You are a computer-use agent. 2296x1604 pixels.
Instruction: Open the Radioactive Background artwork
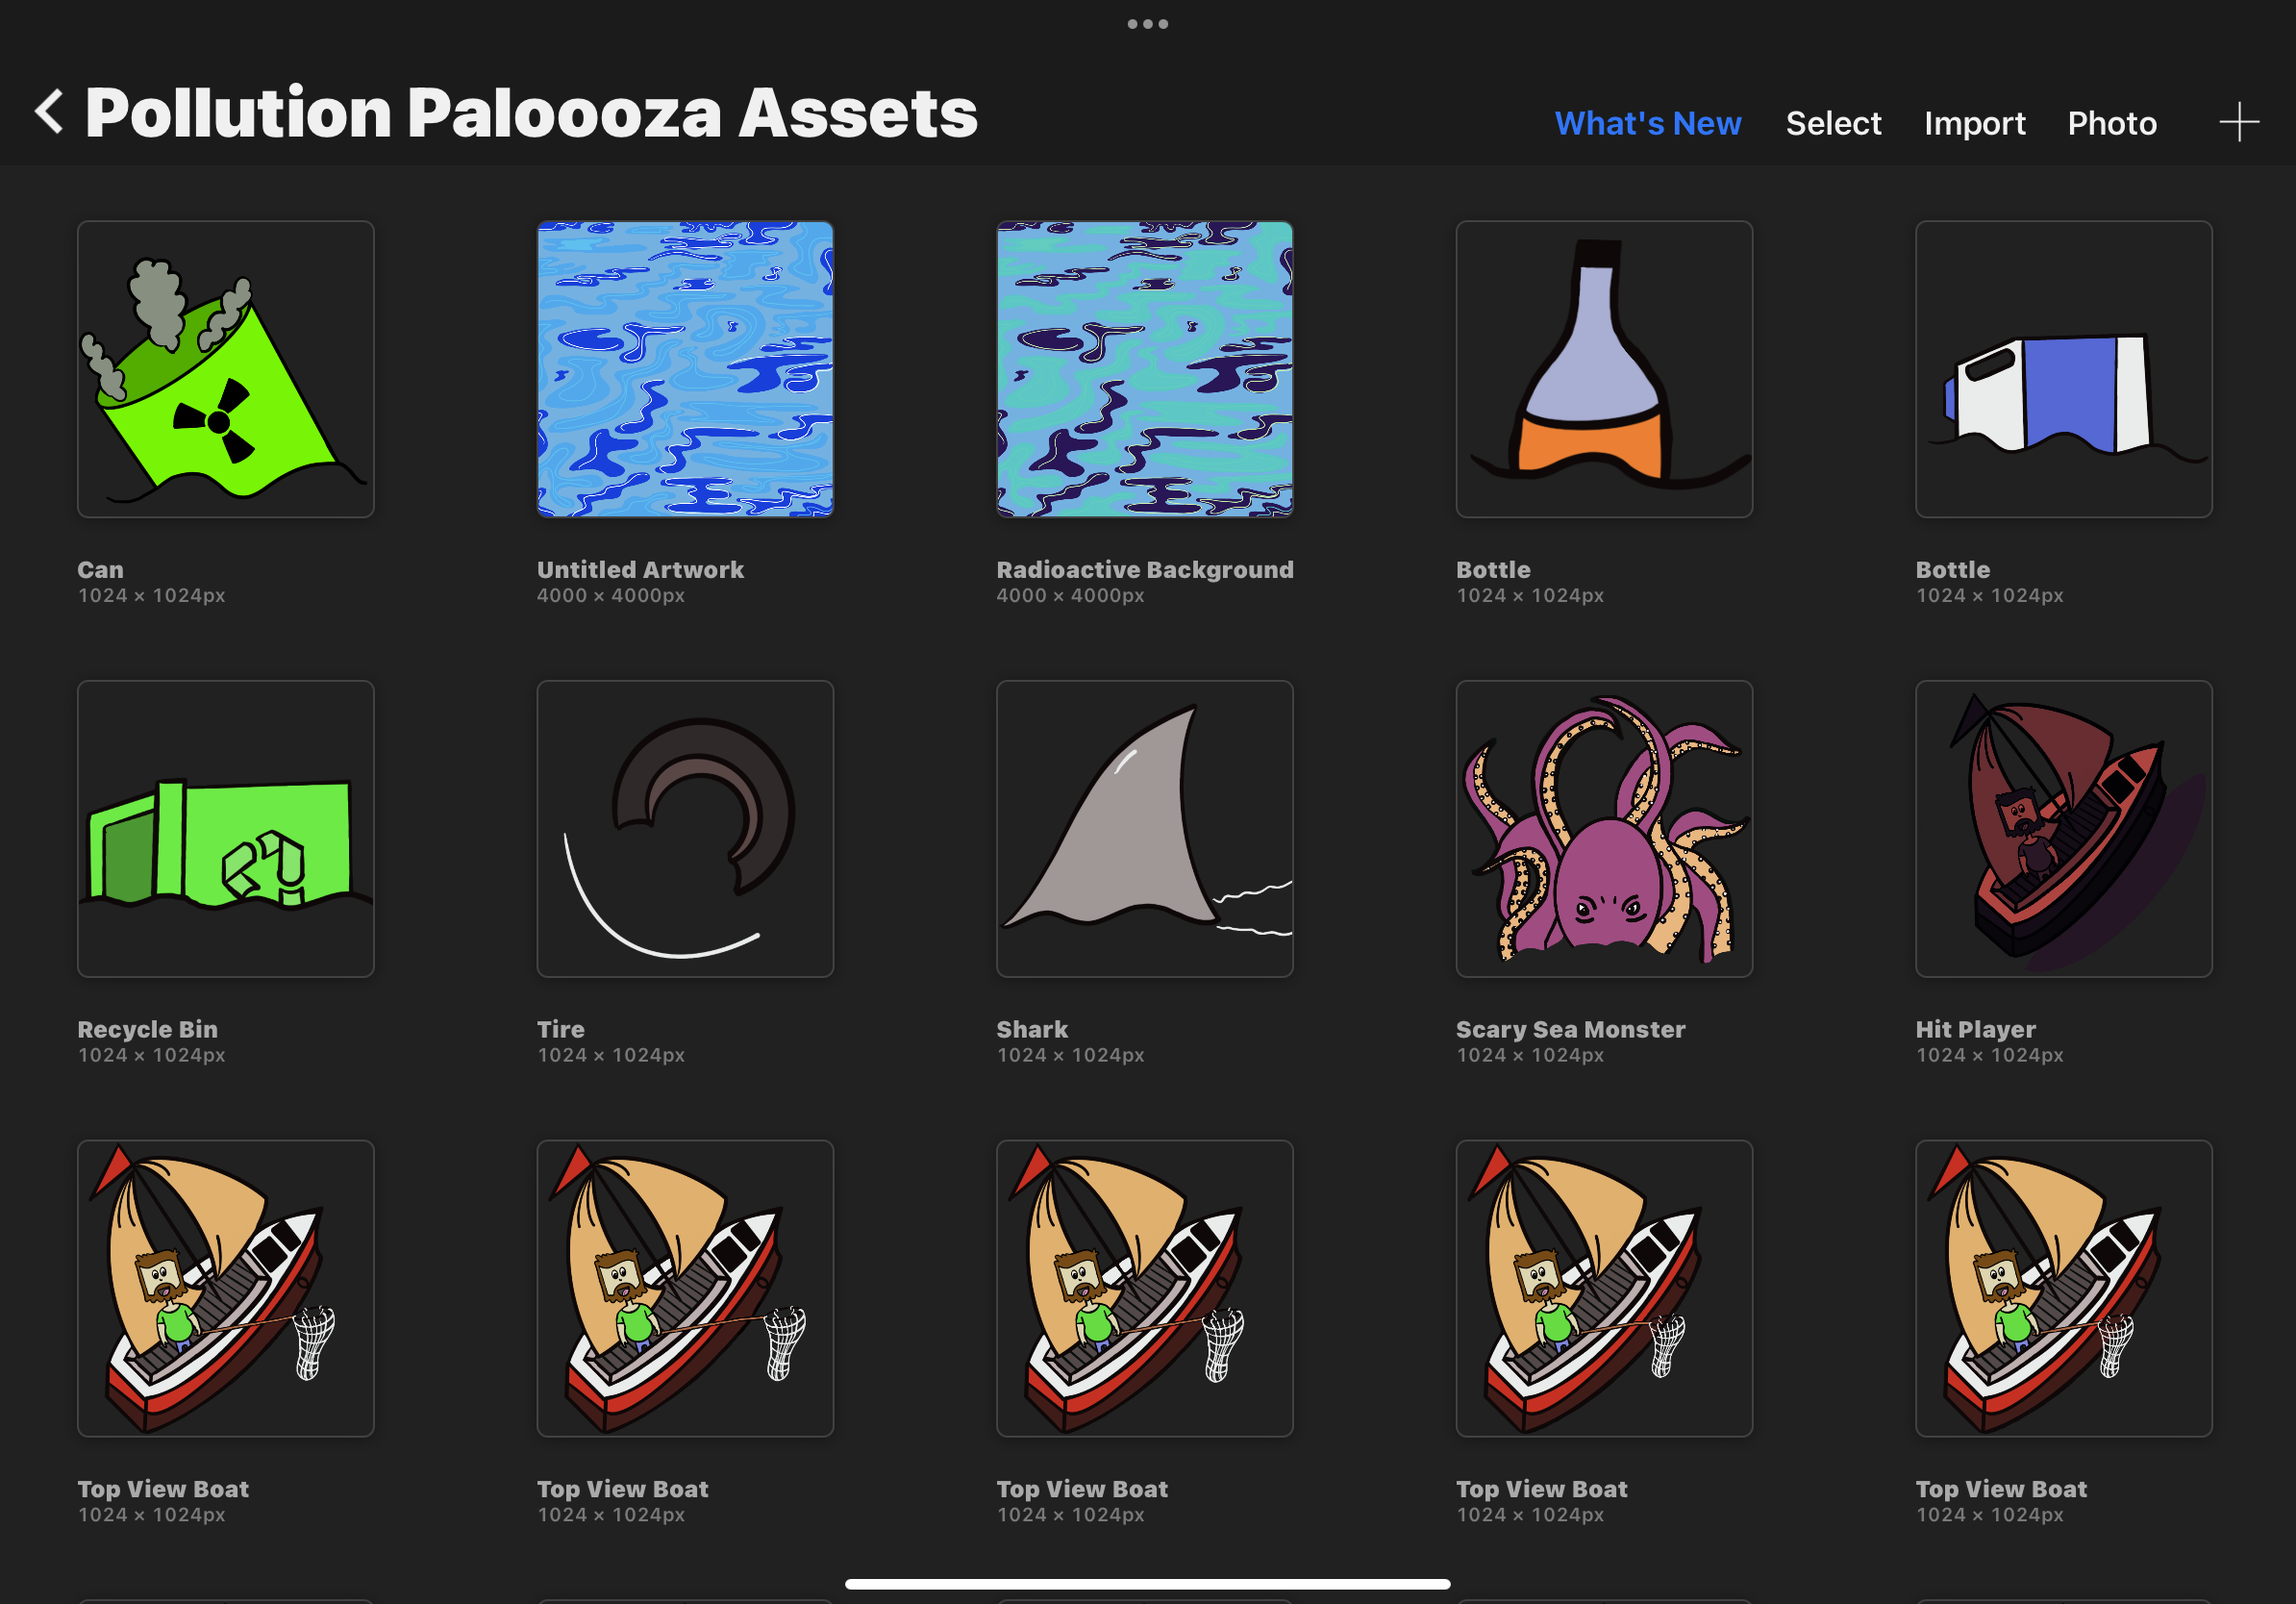[x=1144, y=369]
